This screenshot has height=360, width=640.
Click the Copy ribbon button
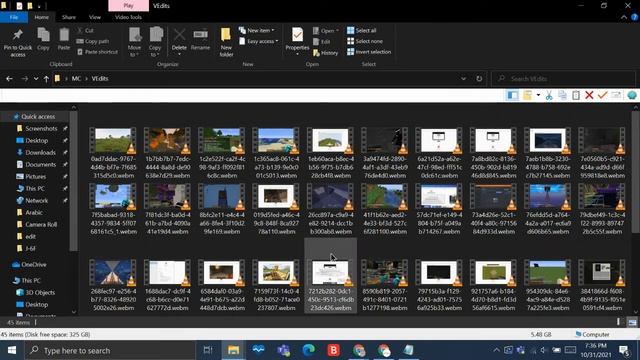coord(43,39)
